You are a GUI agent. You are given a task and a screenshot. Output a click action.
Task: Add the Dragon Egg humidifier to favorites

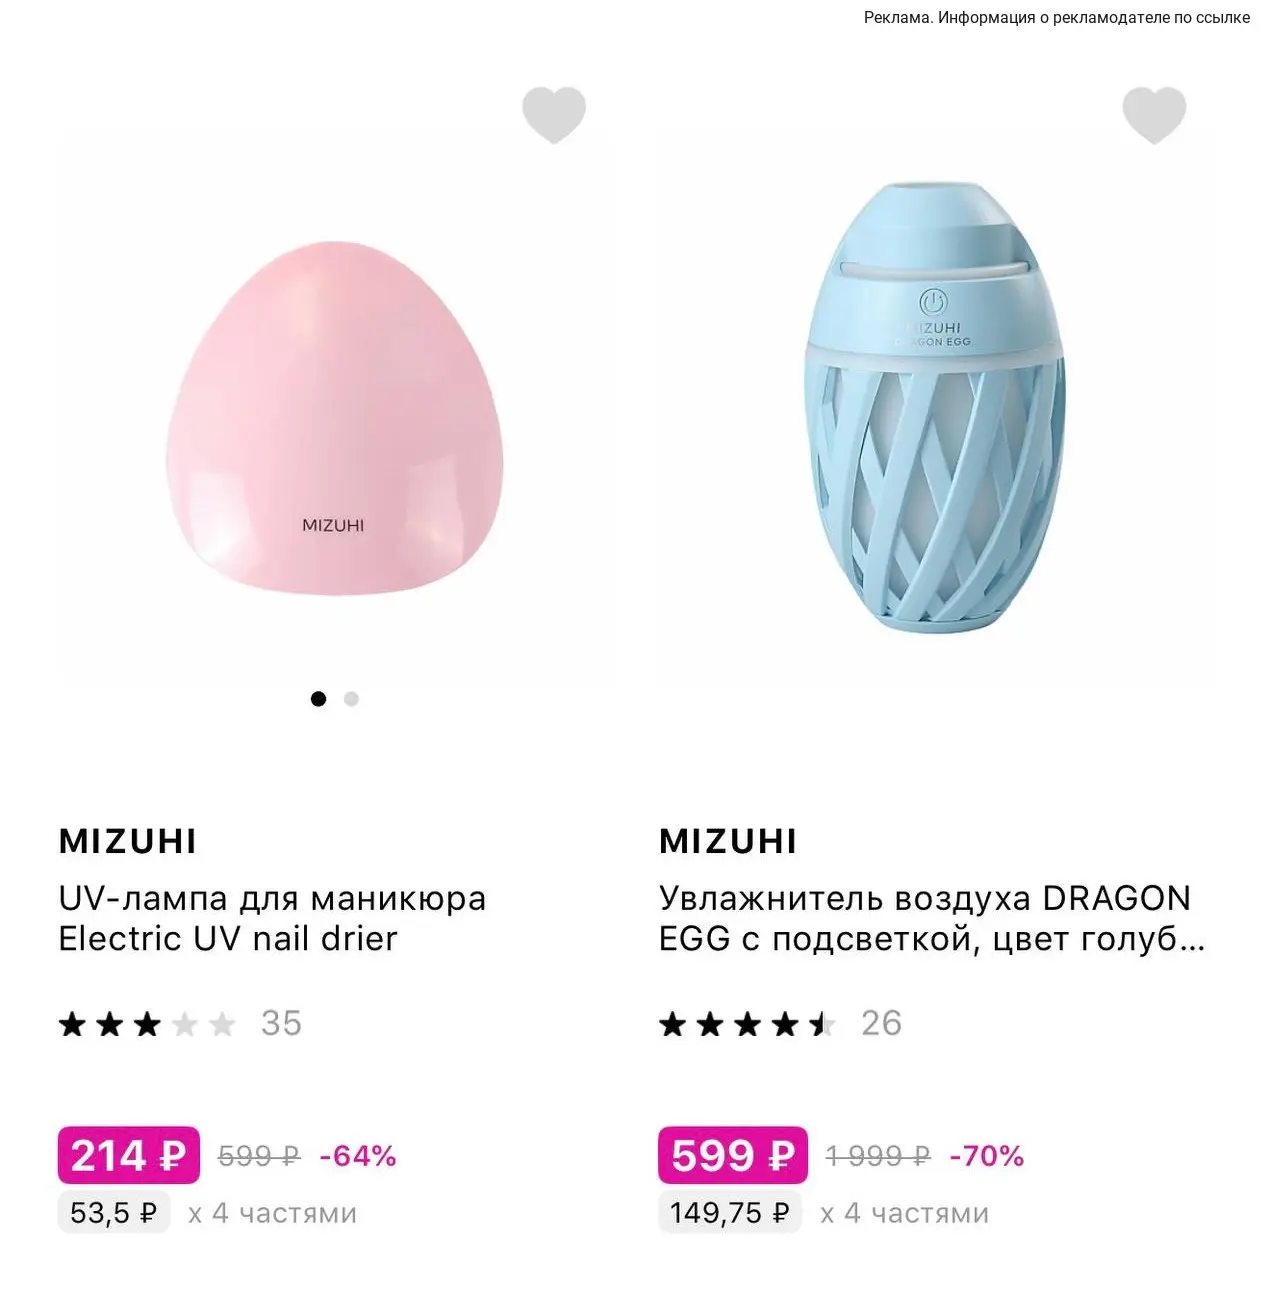1154,115
